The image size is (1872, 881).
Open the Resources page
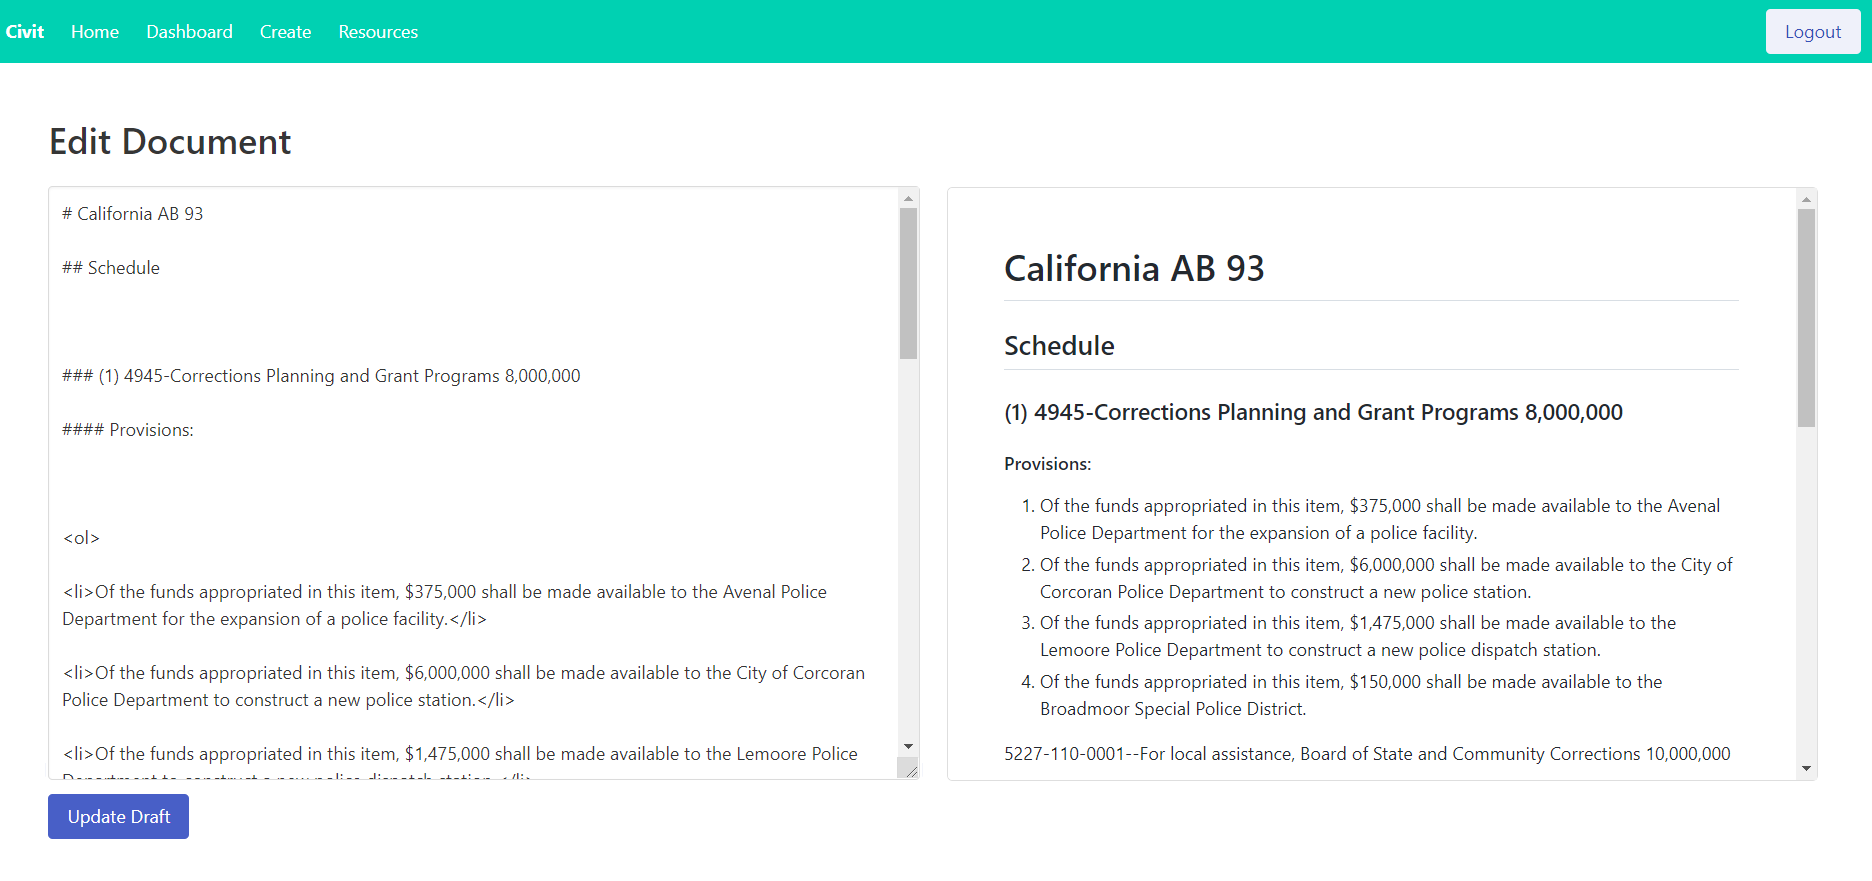[378, 31]
